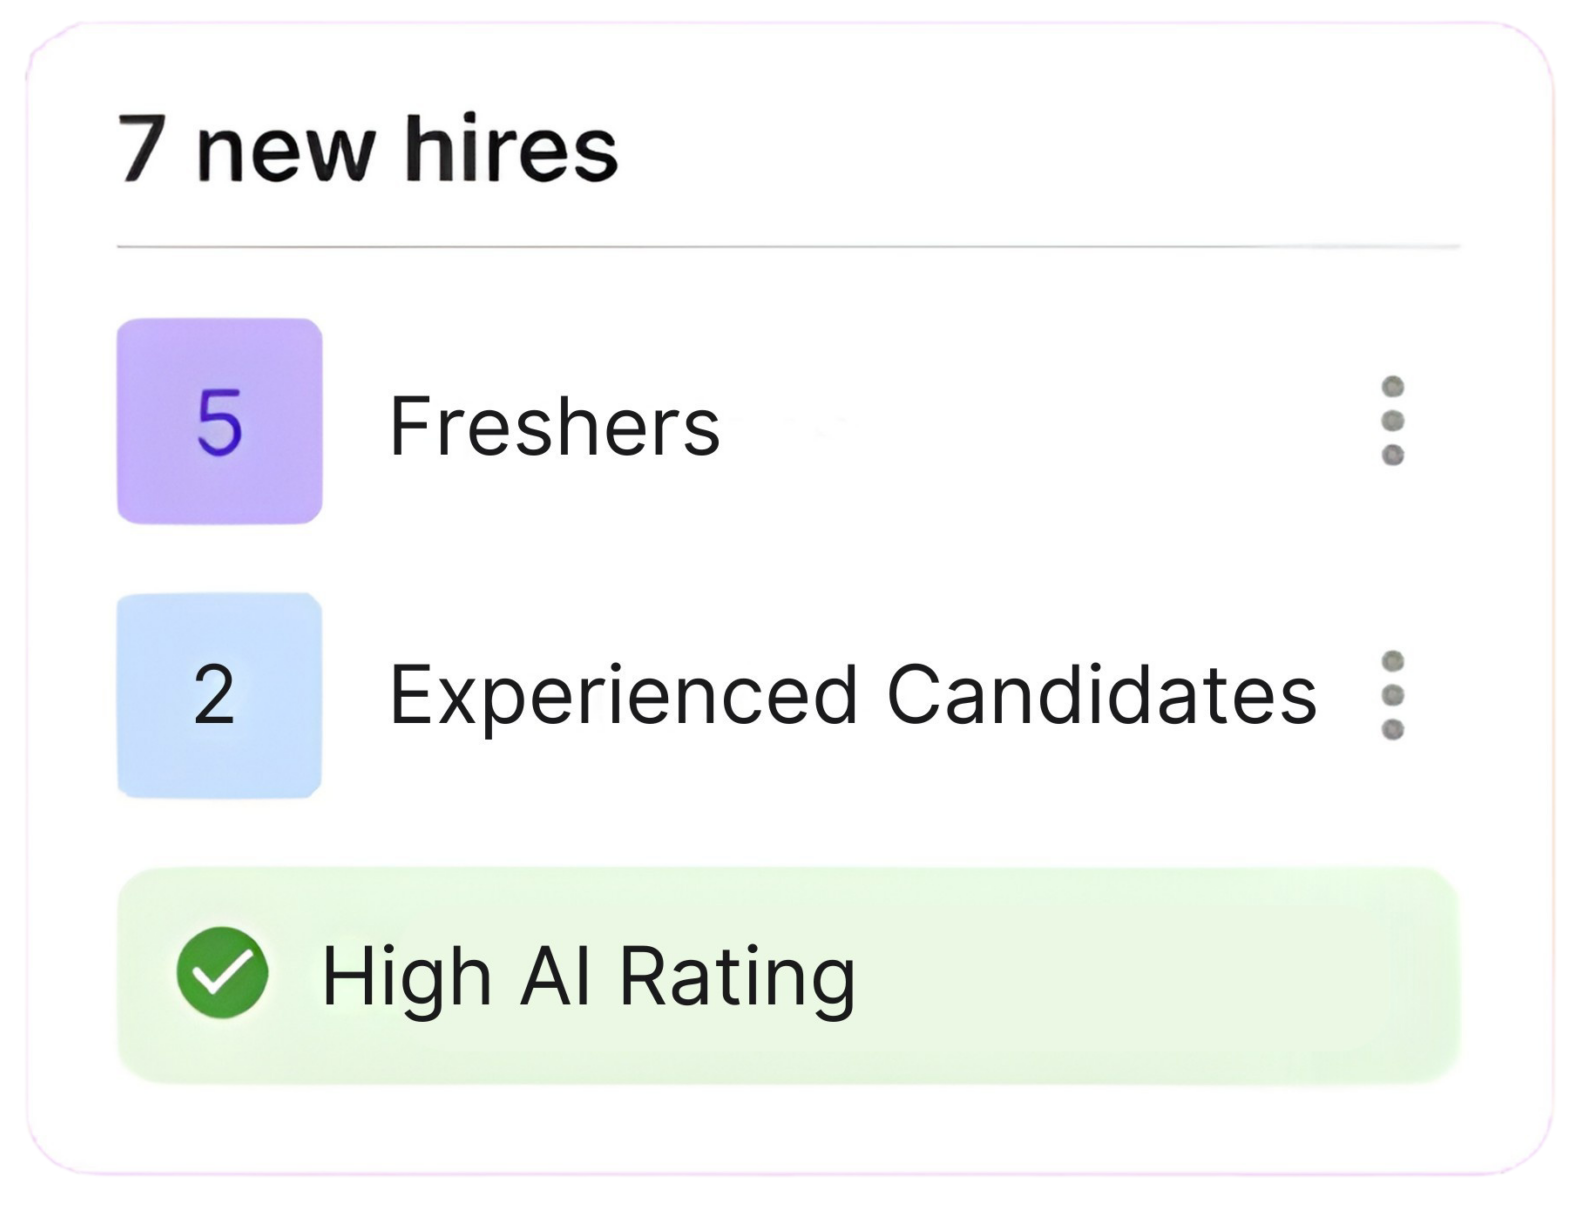Viewport: 1580px width, 1207px height.
Task: Click the numeral 7 in the heading
Action: 143,150
